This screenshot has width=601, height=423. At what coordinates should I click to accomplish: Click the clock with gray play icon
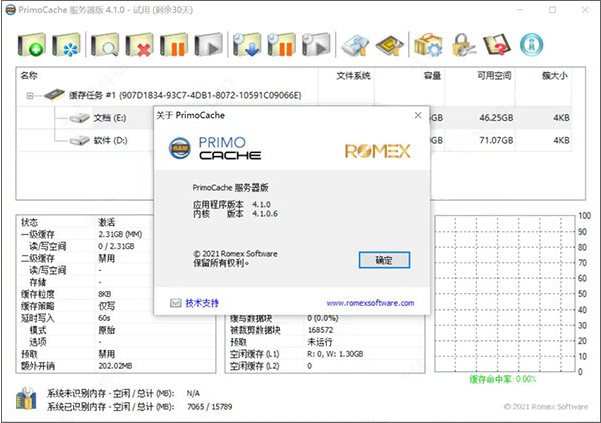coord(316,45)
